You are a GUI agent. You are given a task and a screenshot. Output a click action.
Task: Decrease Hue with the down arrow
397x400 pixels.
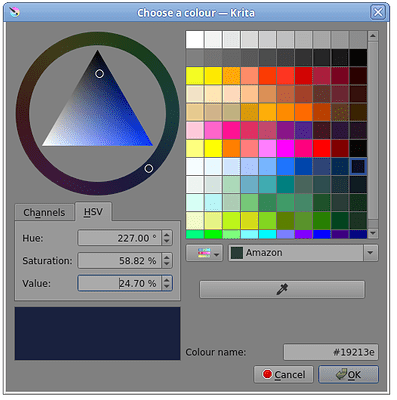[x=167, y=242]
